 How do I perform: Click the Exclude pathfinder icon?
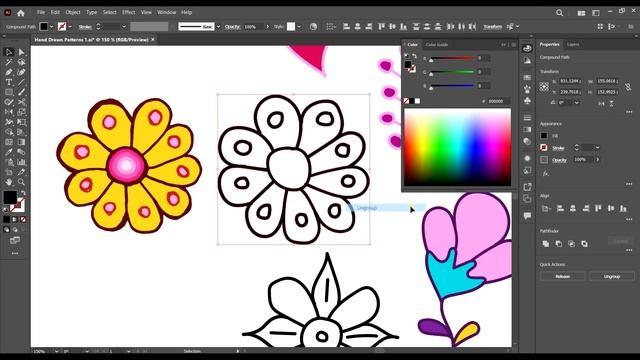pyautogui.click(x=584, y=244)
